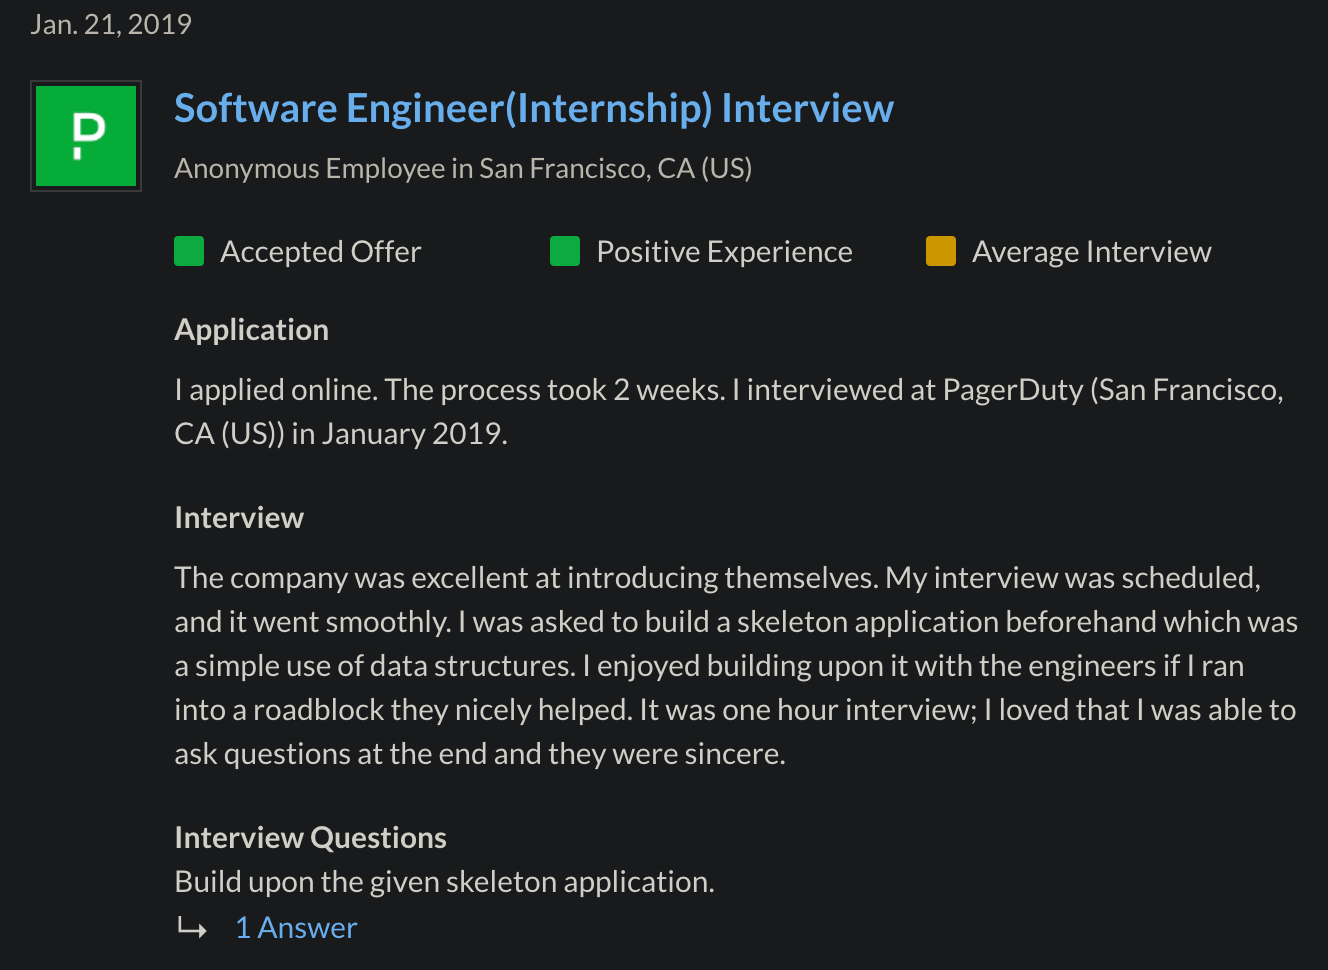This screenshot has height=970, width=1328.
Task: Click the word PagerDuty in the application text
Action: click(1012, 390)
